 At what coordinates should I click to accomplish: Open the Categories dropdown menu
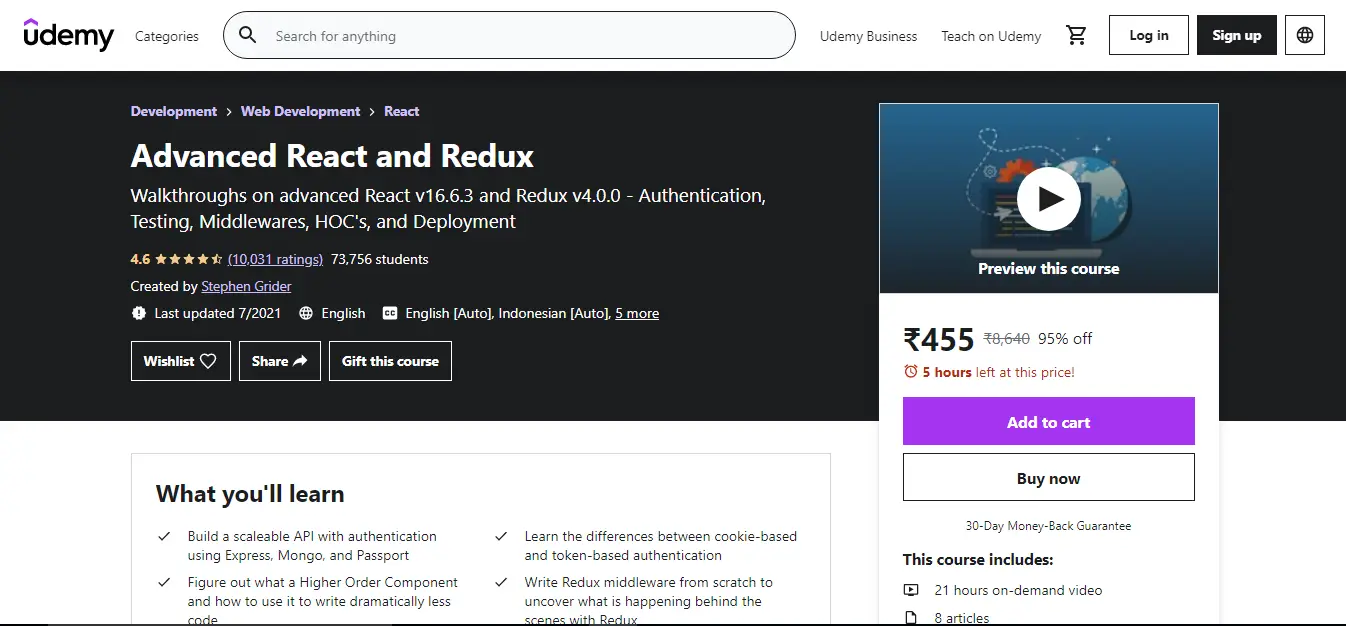click(166, 36)
